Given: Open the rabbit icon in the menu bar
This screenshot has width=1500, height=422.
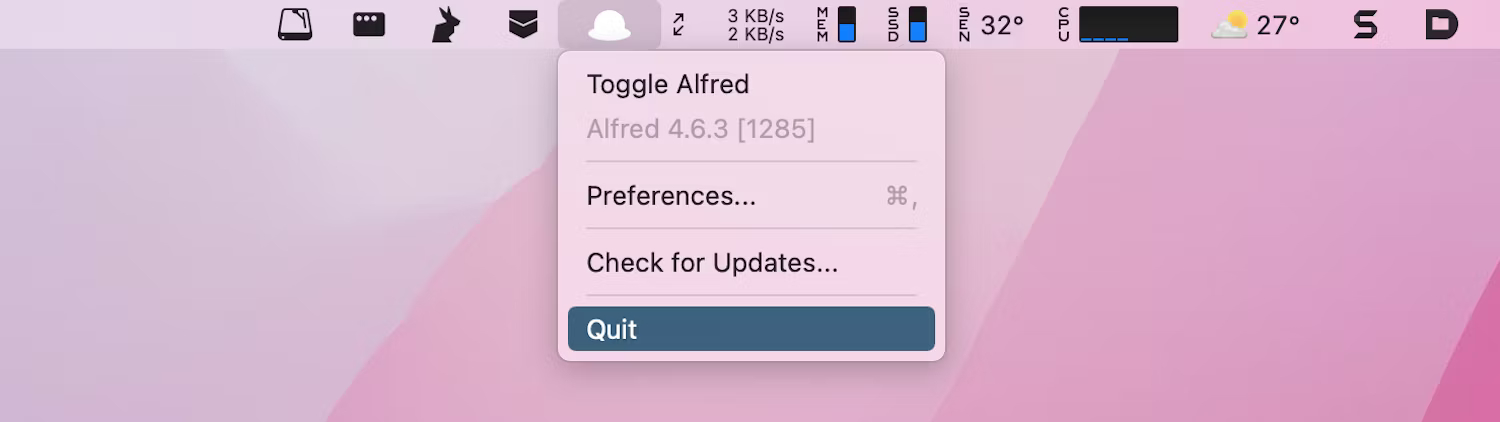Looking at the screenshot, I should click(x=445, y=24).
